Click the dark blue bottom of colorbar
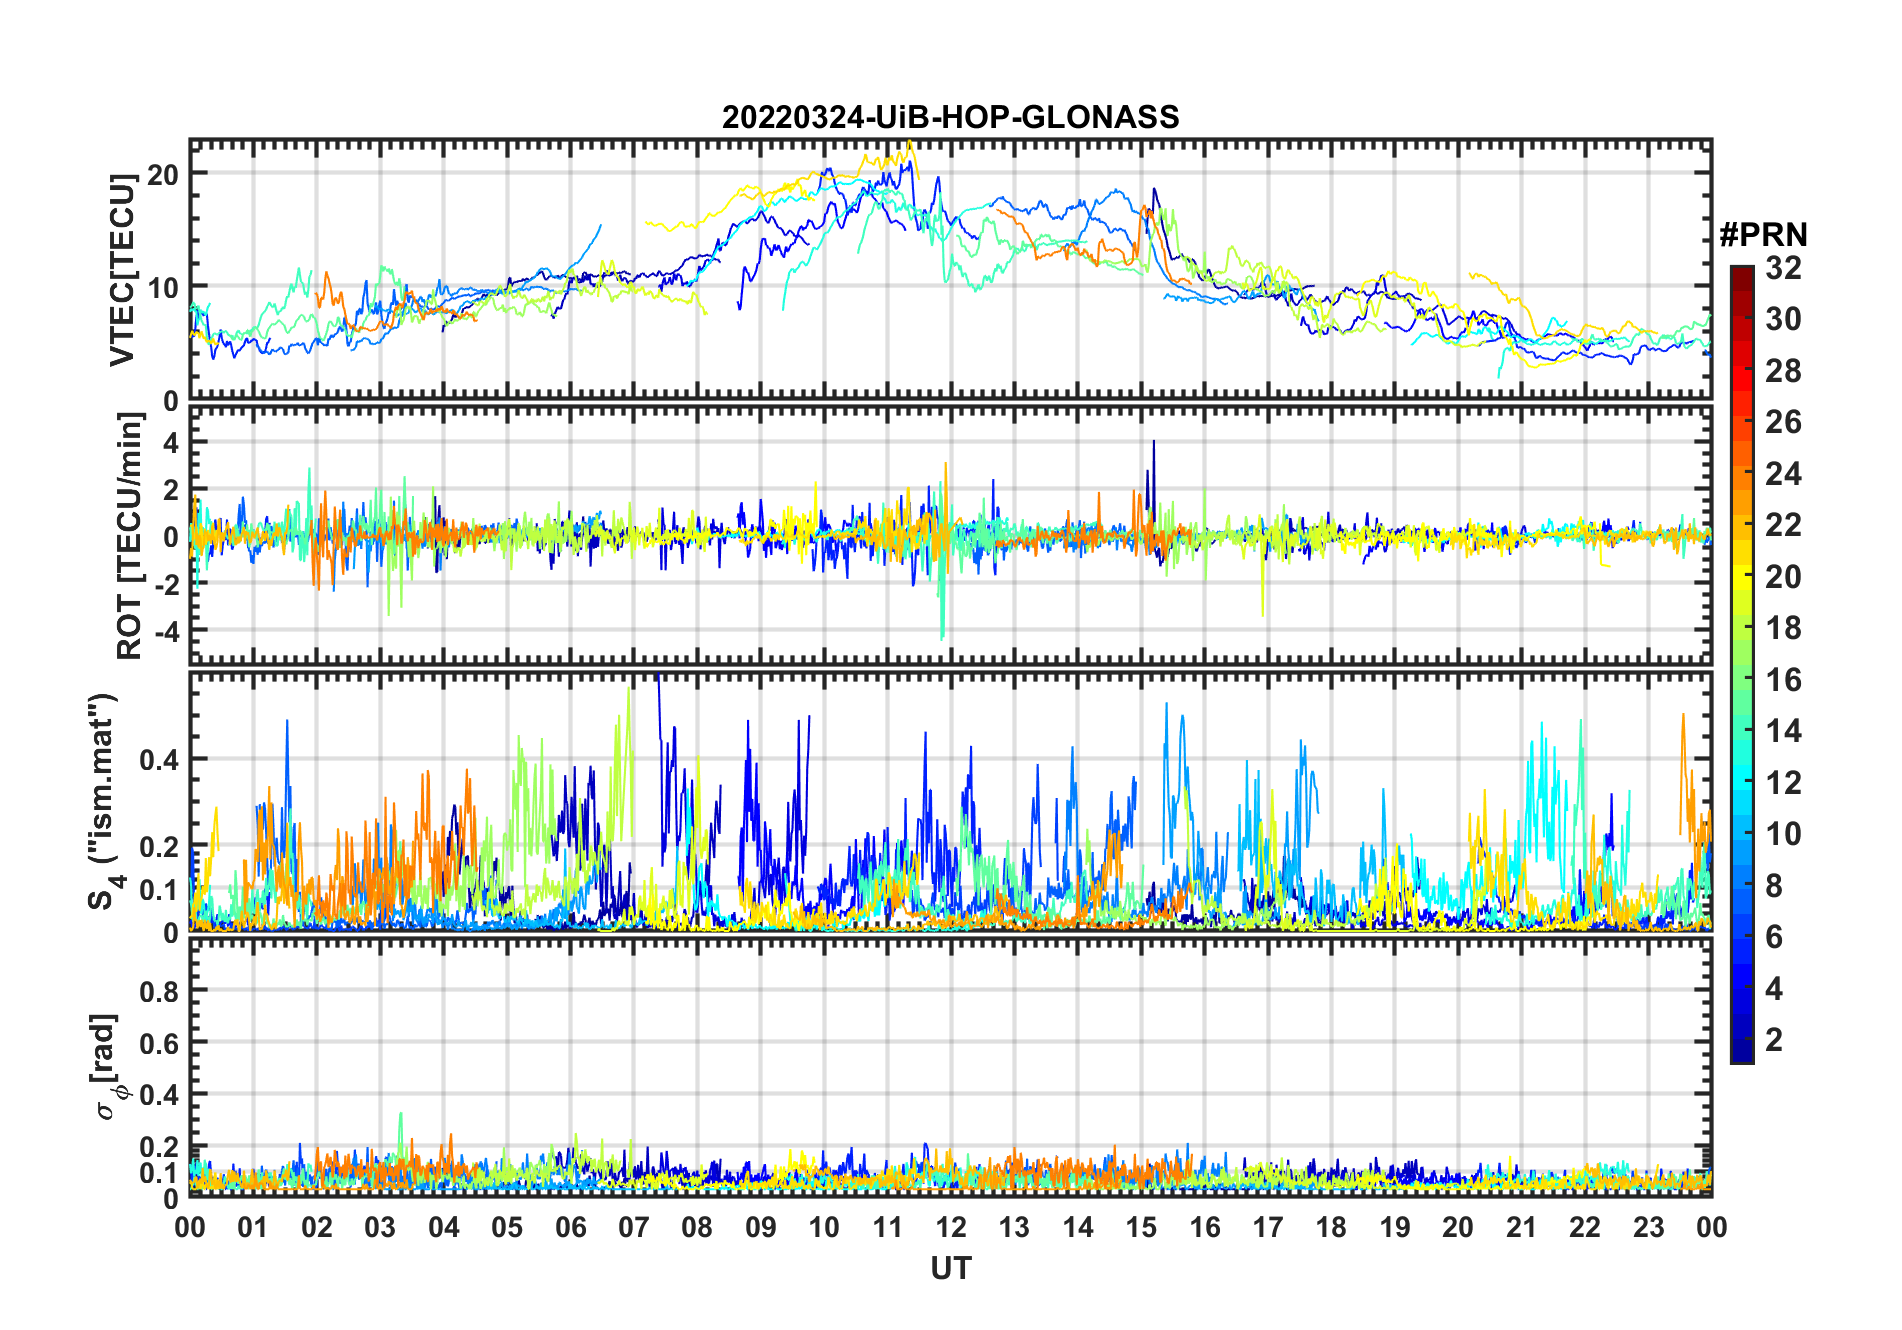 click(1741, 1053)
